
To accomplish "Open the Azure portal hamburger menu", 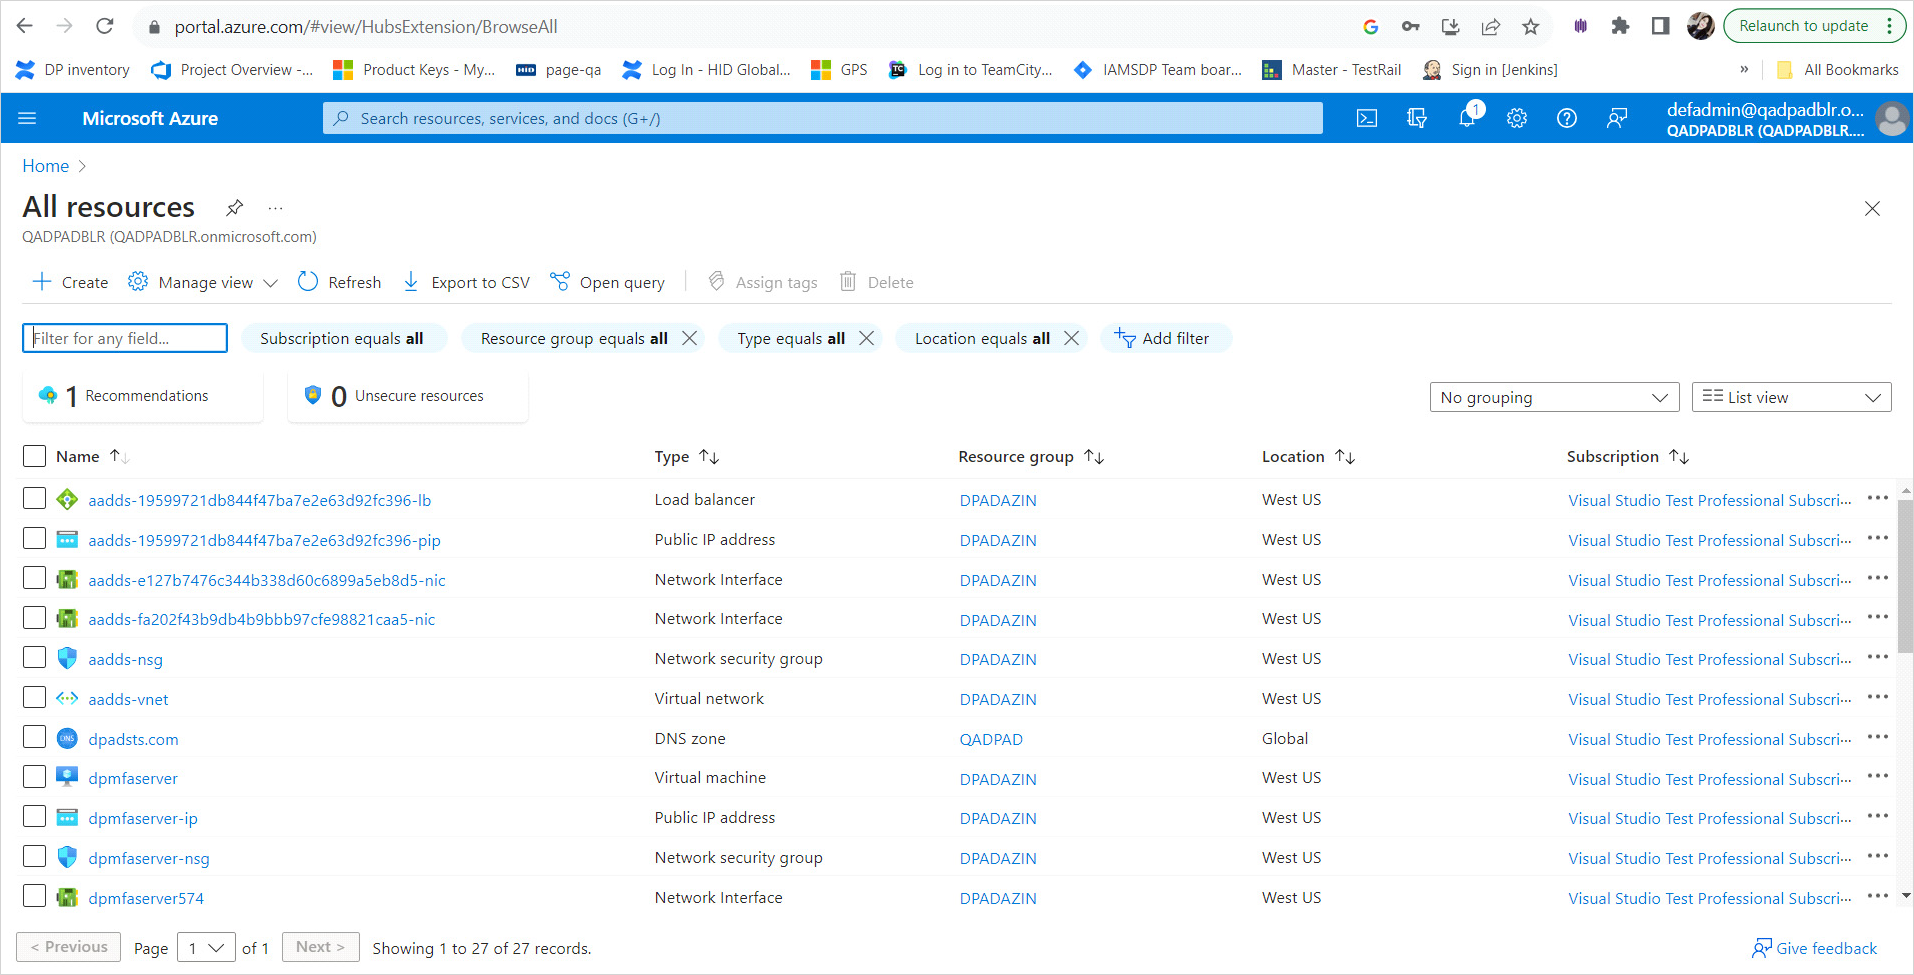I will tap(27, 118).
